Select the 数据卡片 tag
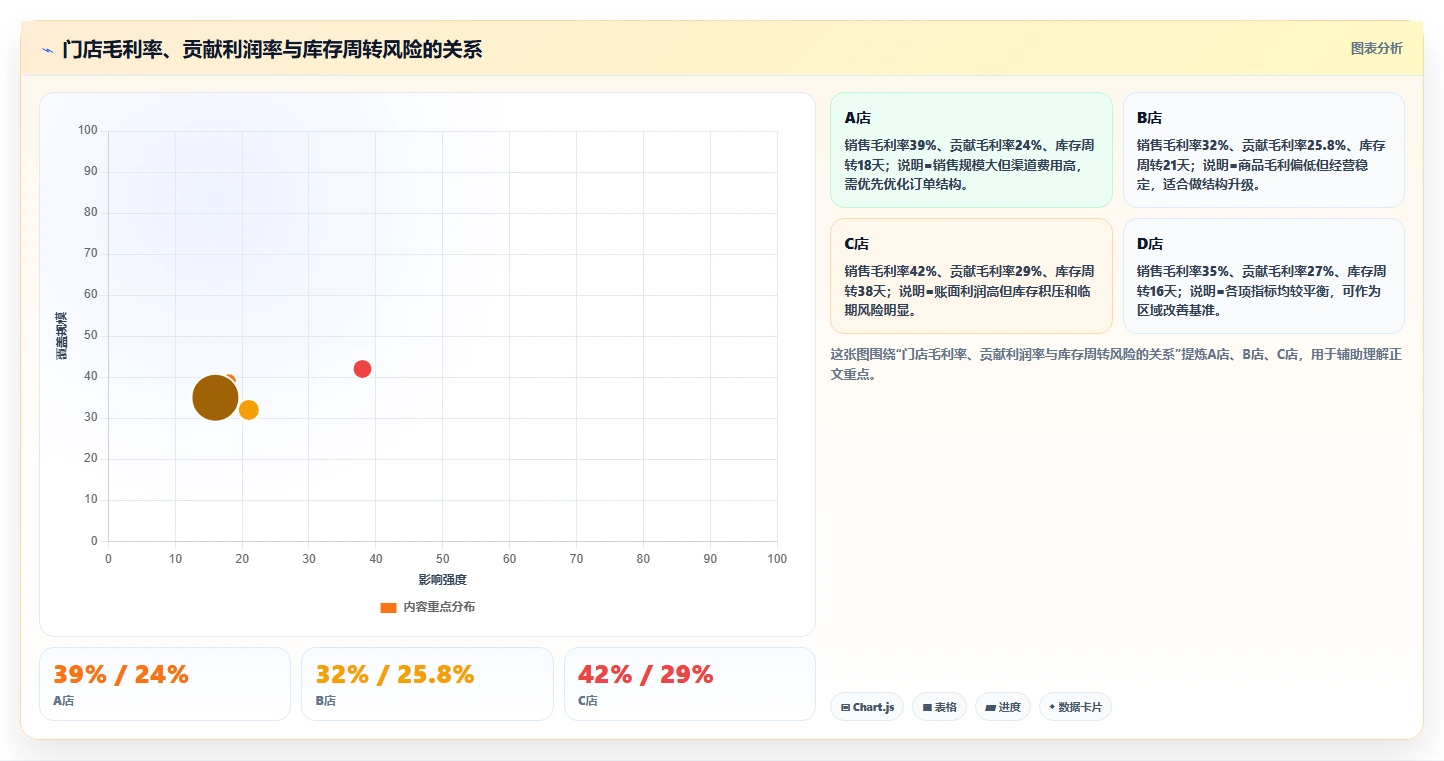Screen dimensions: 1444x761 pos(1075,707)
